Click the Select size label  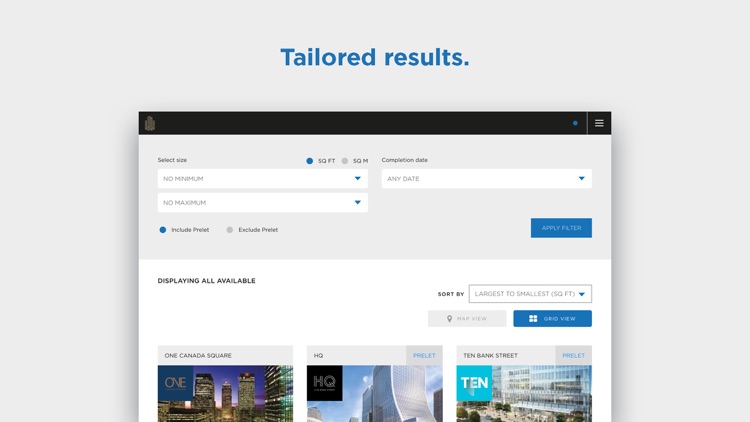172,160
